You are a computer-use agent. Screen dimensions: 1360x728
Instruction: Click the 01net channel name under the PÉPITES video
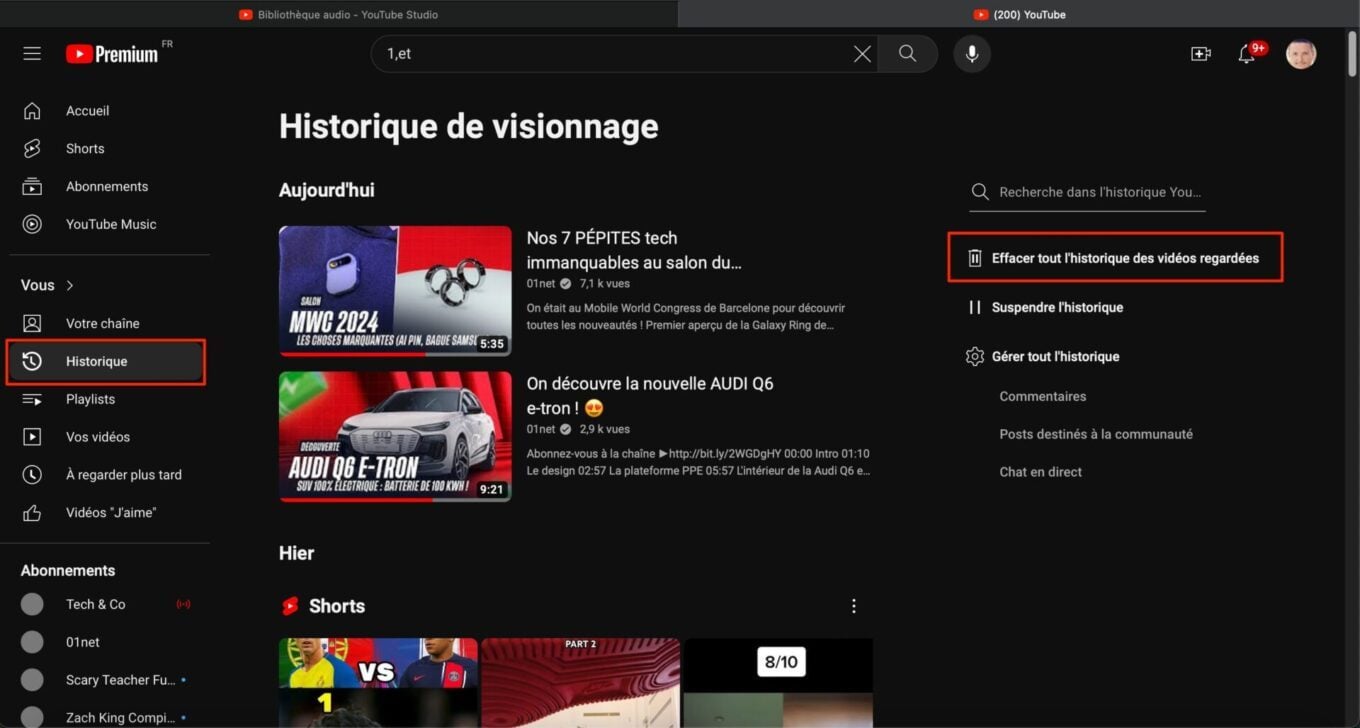point(541,284)
